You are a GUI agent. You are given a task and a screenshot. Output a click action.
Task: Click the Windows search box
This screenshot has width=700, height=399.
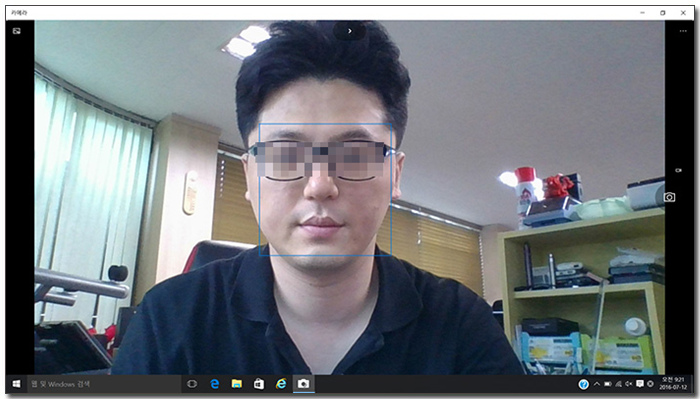tap(104, 384)
